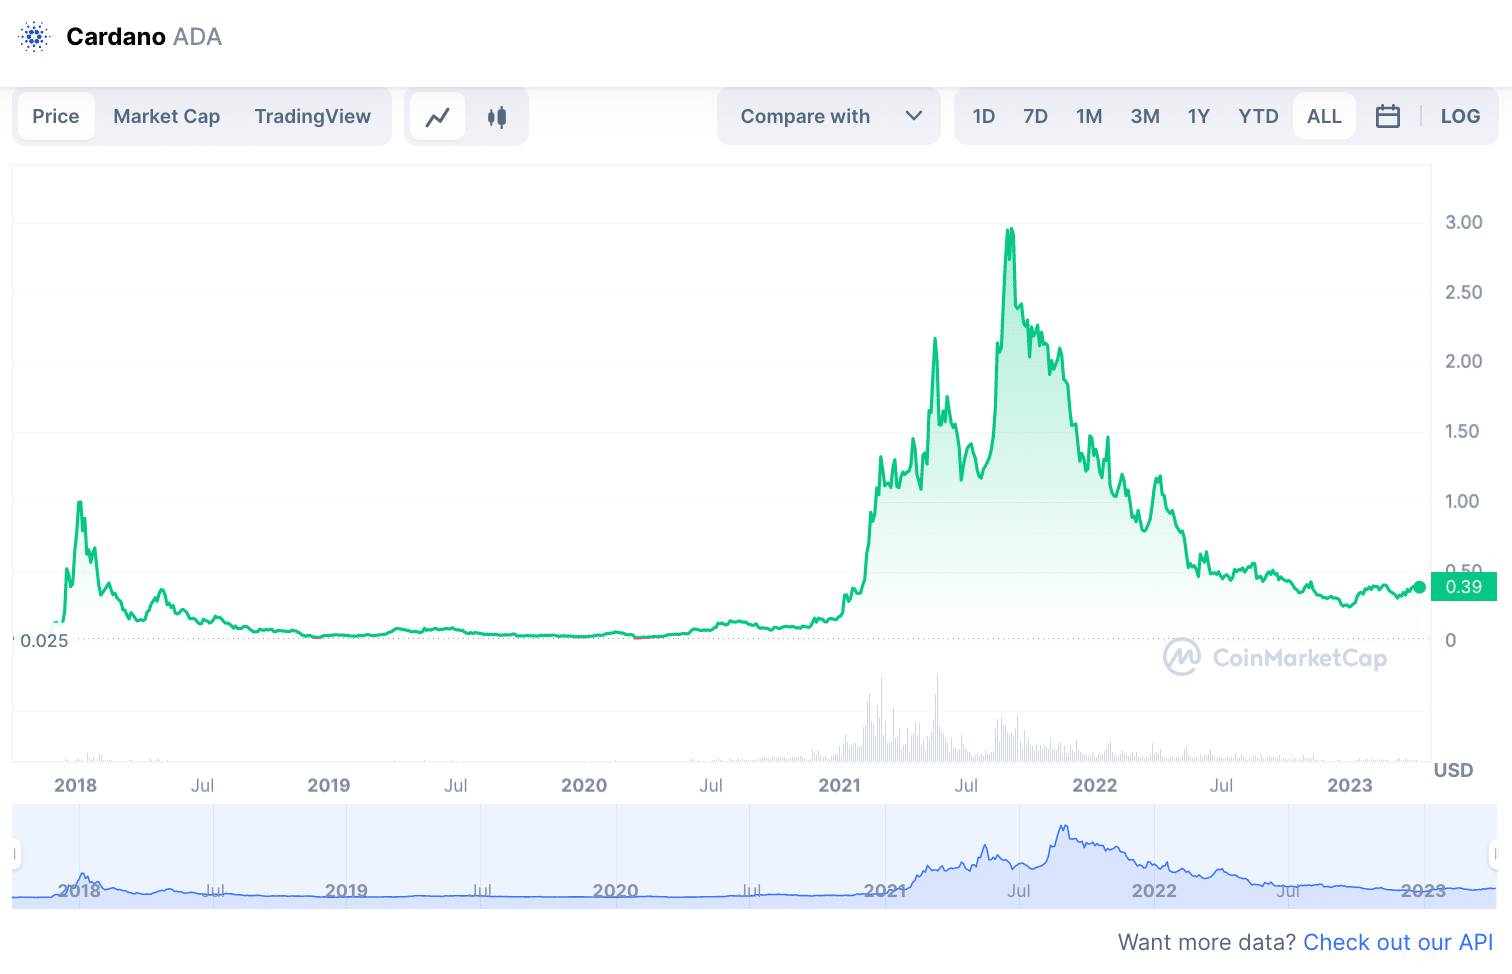This screenshot has height=974, width=1512.
Task: Click the USD currency label
Action: [1454, 770]
